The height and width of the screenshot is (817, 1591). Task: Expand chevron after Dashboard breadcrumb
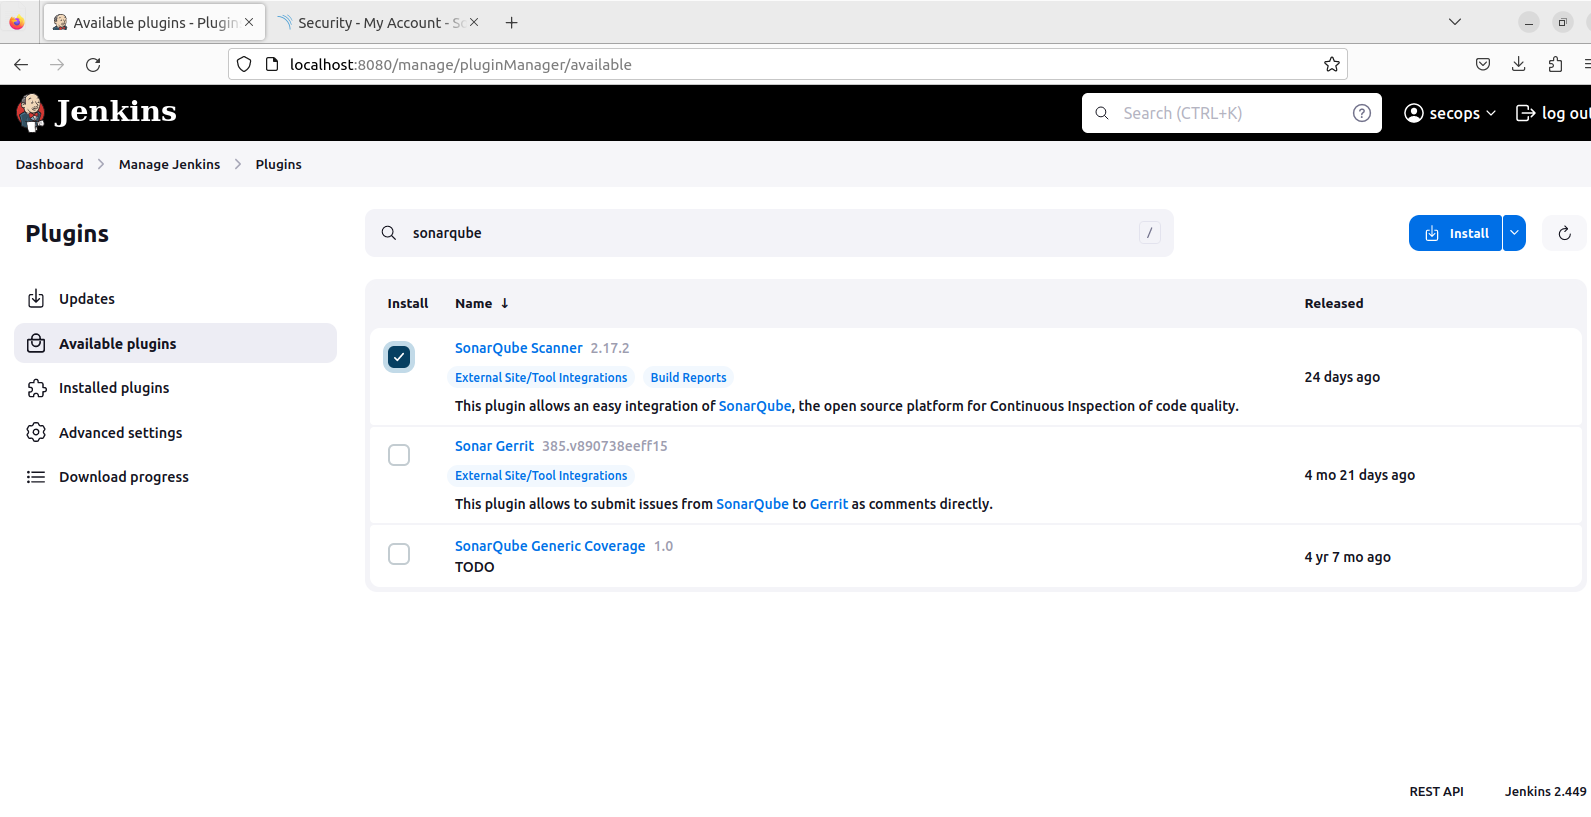point(101,164)
